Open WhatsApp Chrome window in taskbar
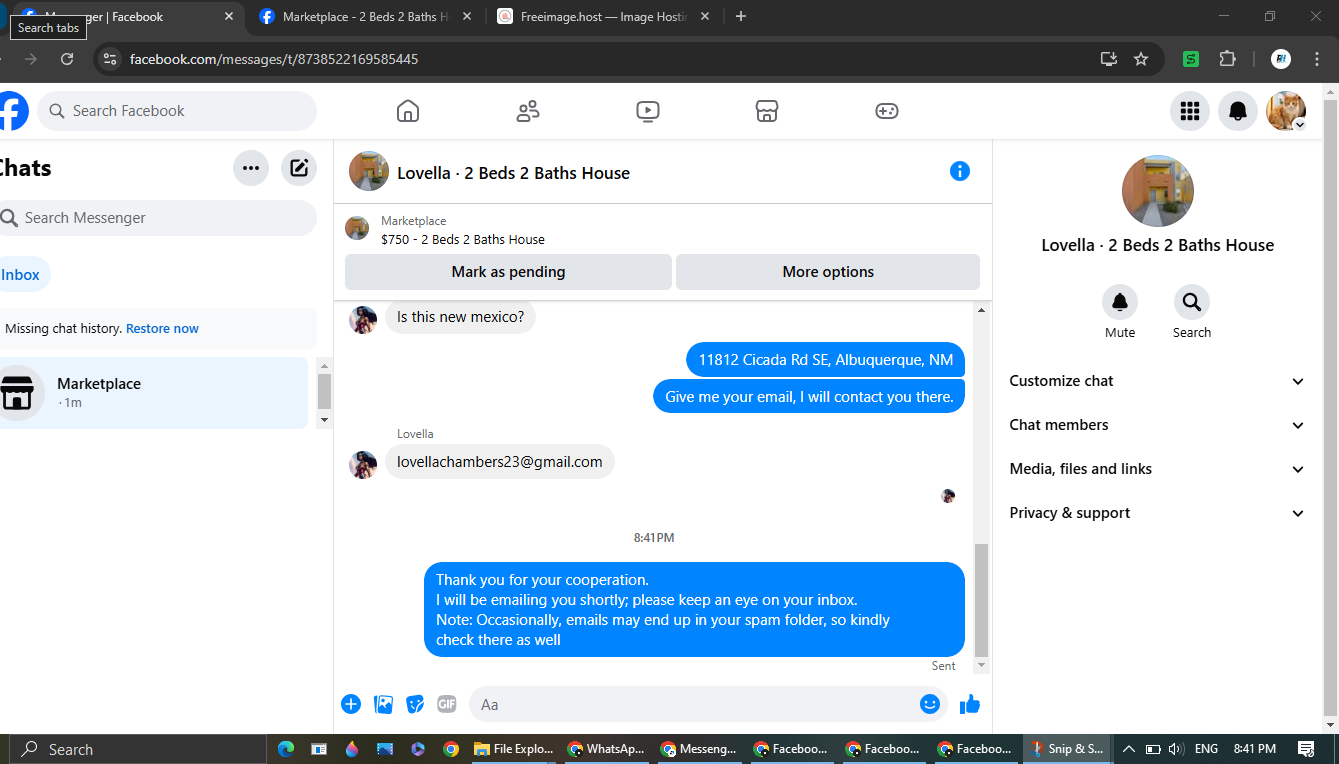This screenshot has width=1339, height=764. coord(606,749)
